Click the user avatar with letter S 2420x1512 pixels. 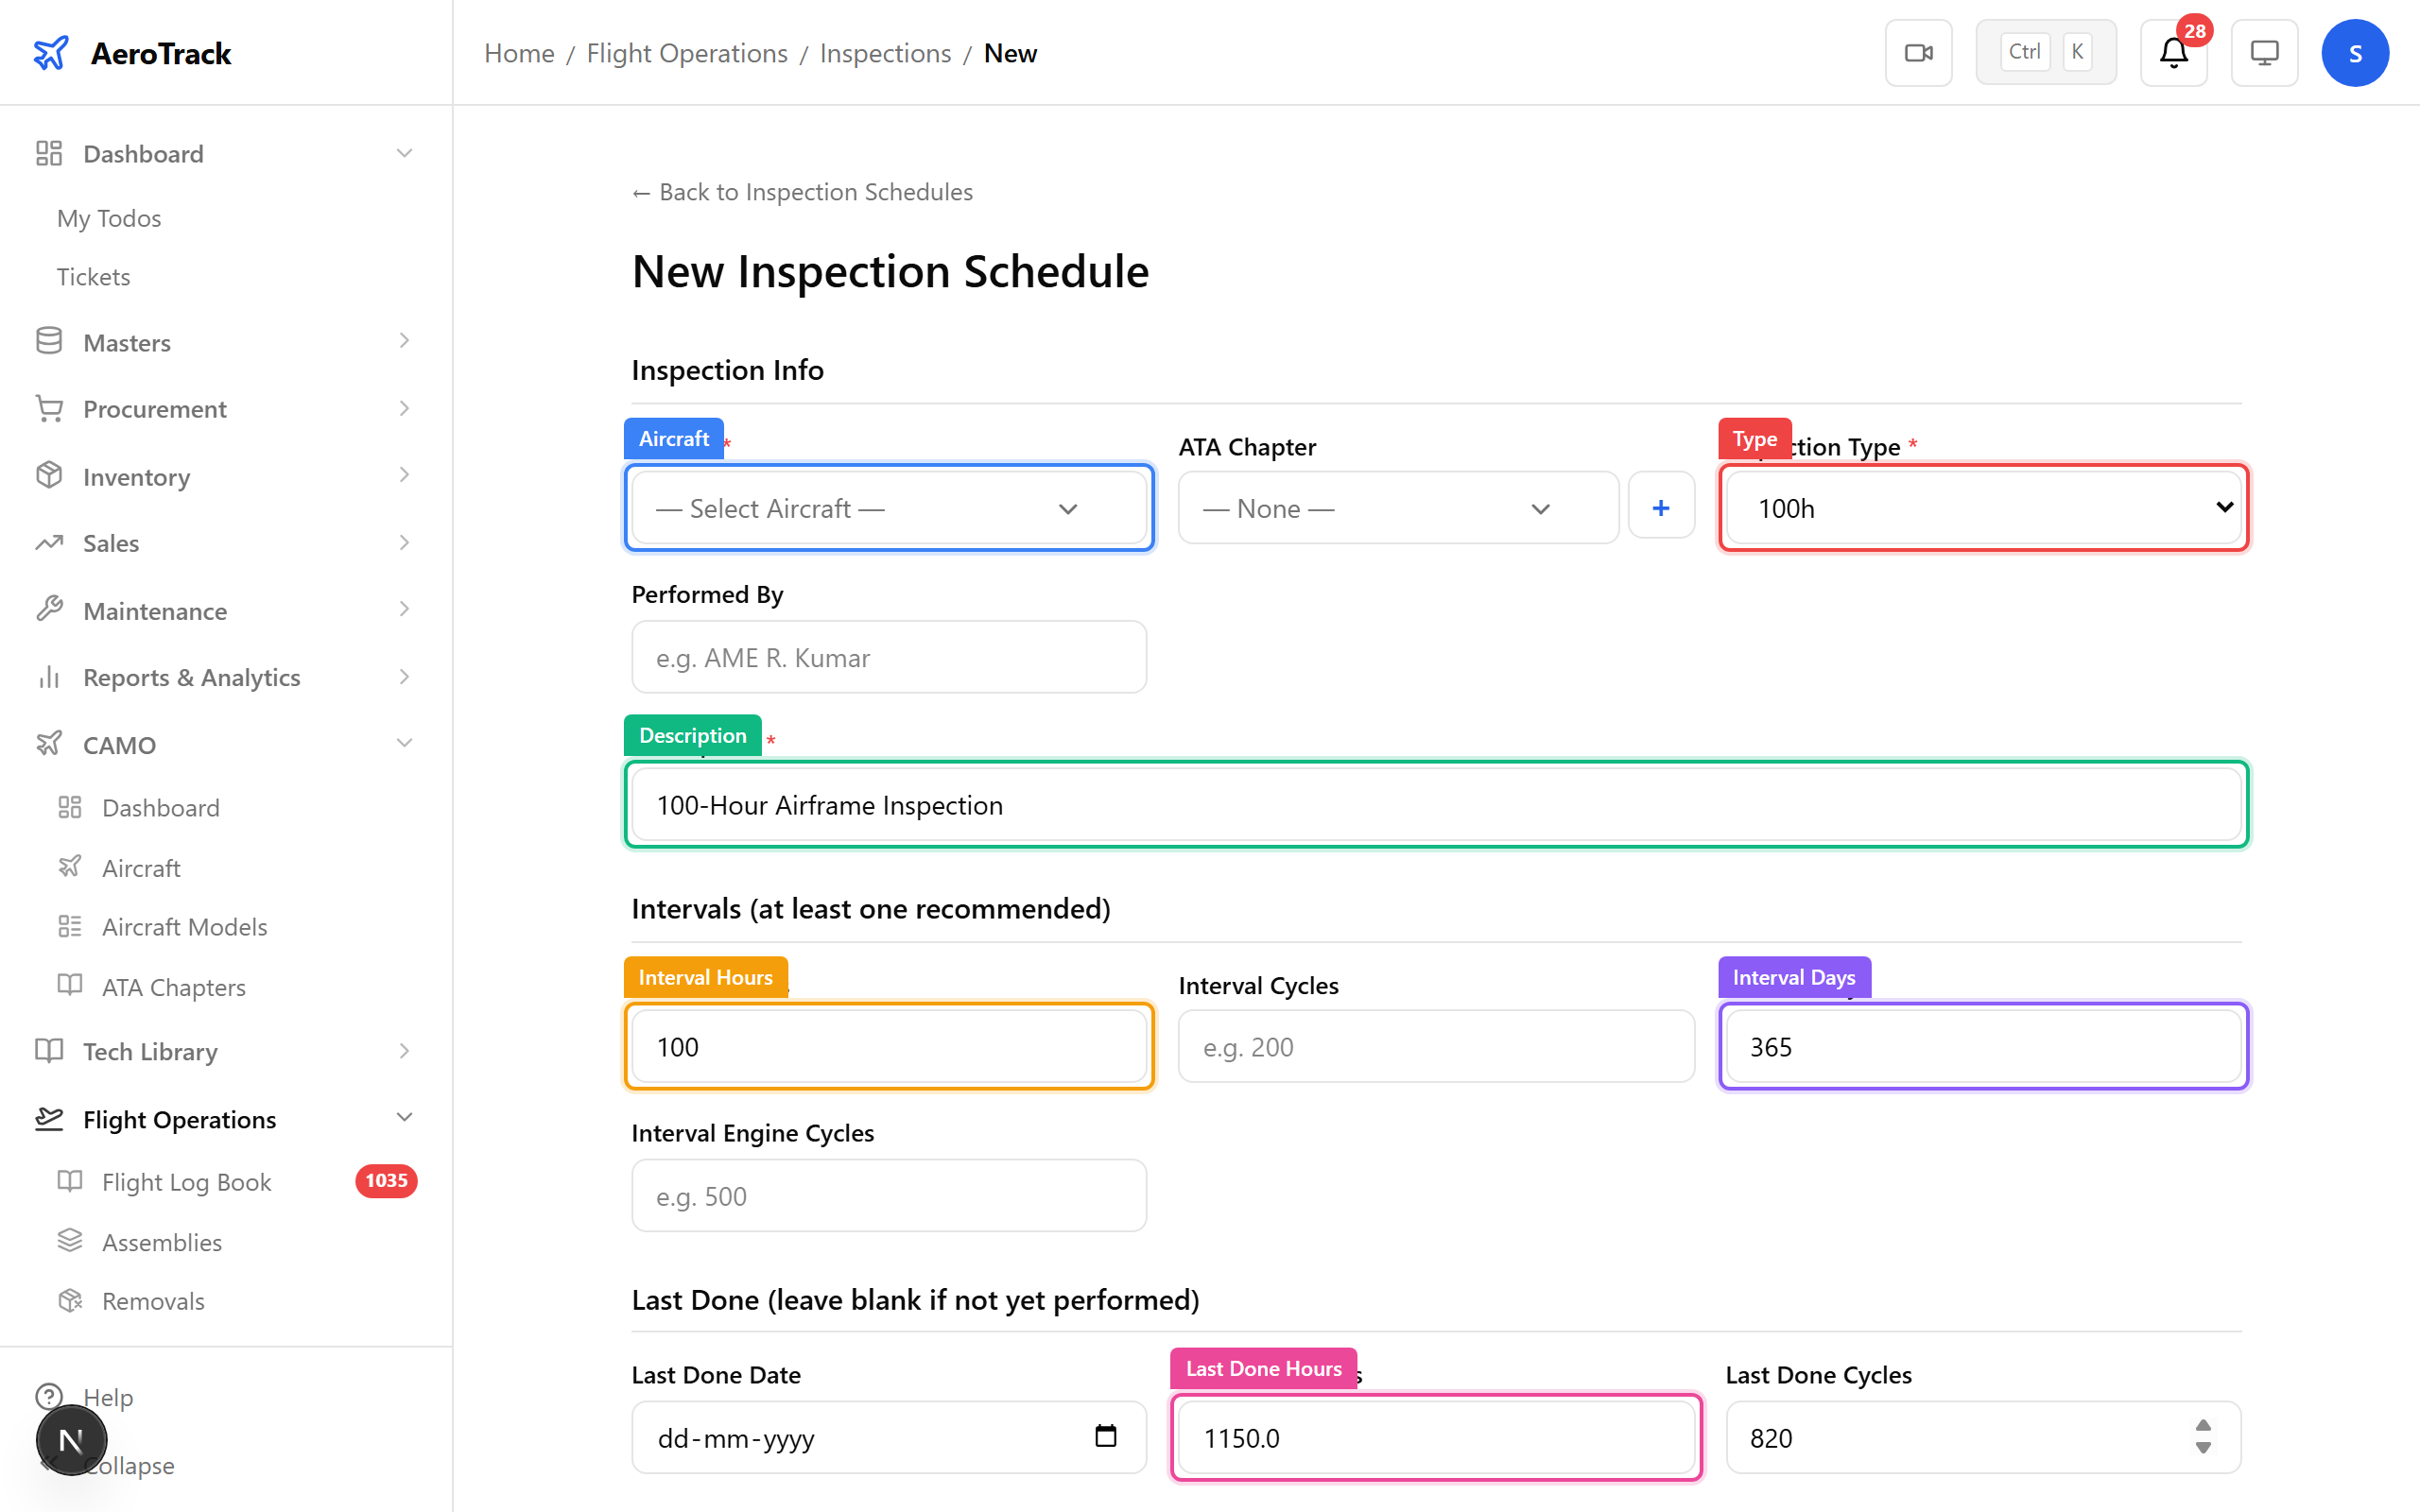(x=2356, y=52)
